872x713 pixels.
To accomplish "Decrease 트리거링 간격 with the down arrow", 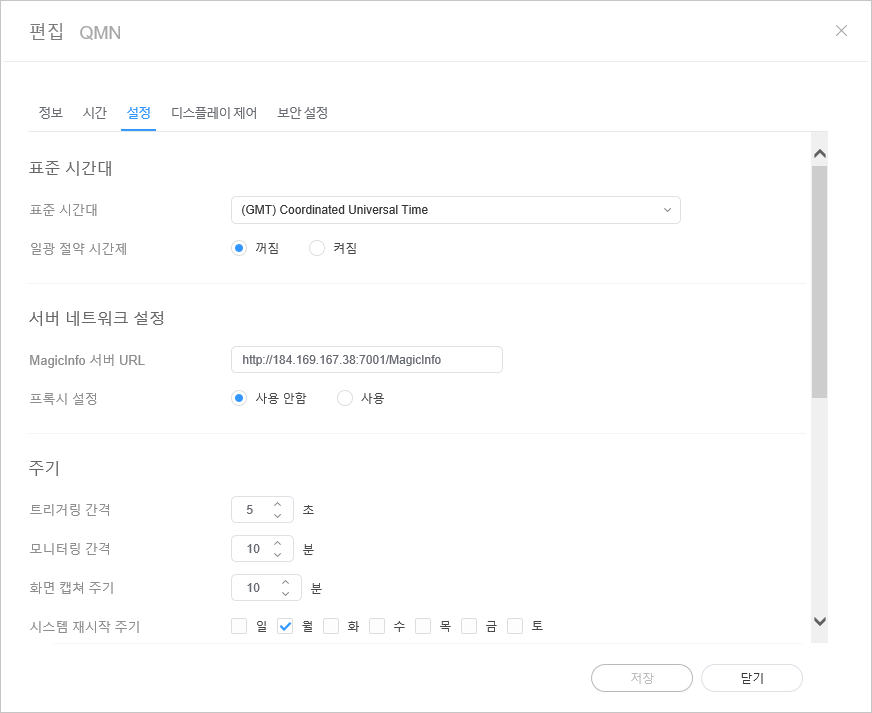I will click(x=278, y=516).
